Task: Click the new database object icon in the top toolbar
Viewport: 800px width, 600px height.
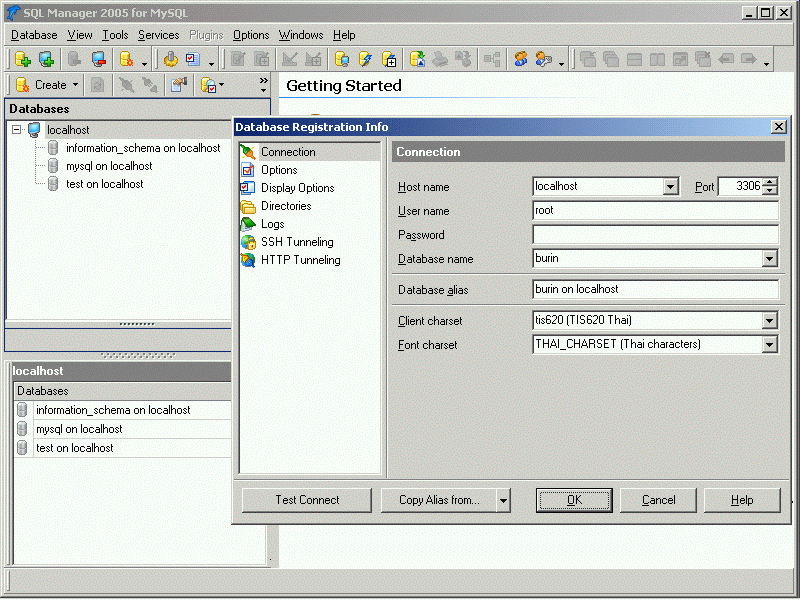Action: [127, 59]
